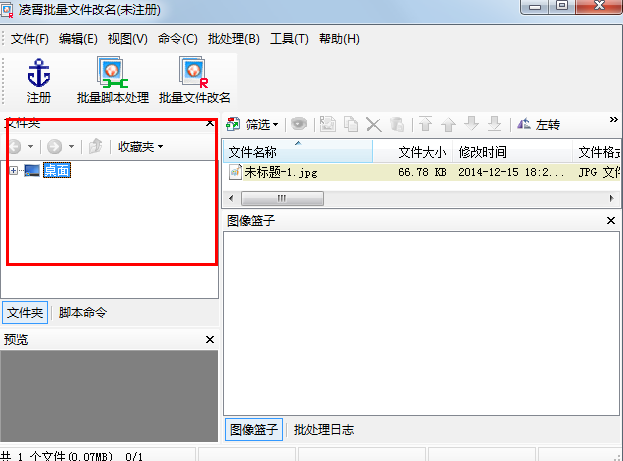Open the 命令(C) menu
Viewport: 623px width, 461px height.
point(178,39)
